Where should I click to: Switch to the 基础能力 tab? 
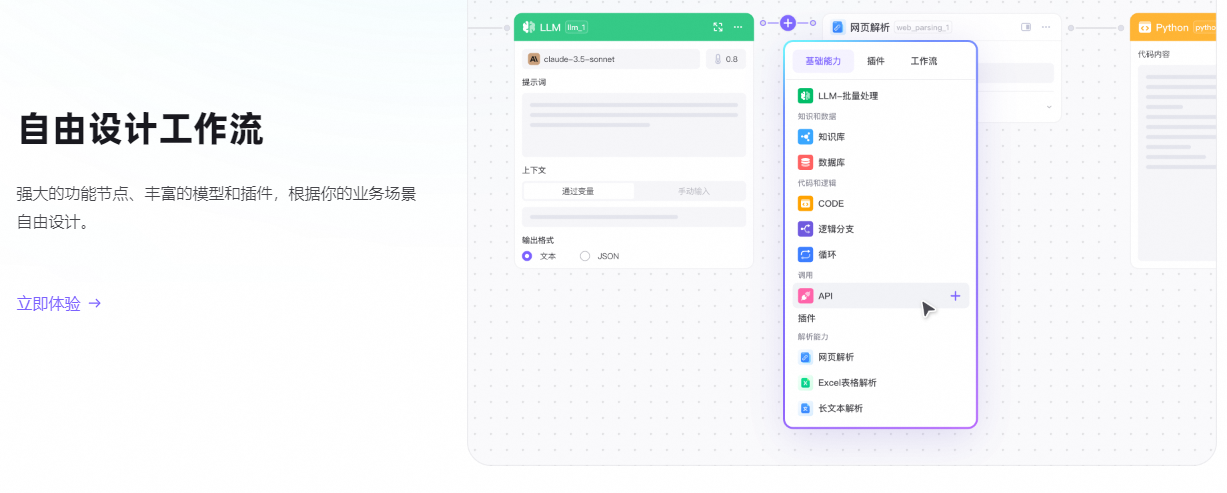[823, 62]
